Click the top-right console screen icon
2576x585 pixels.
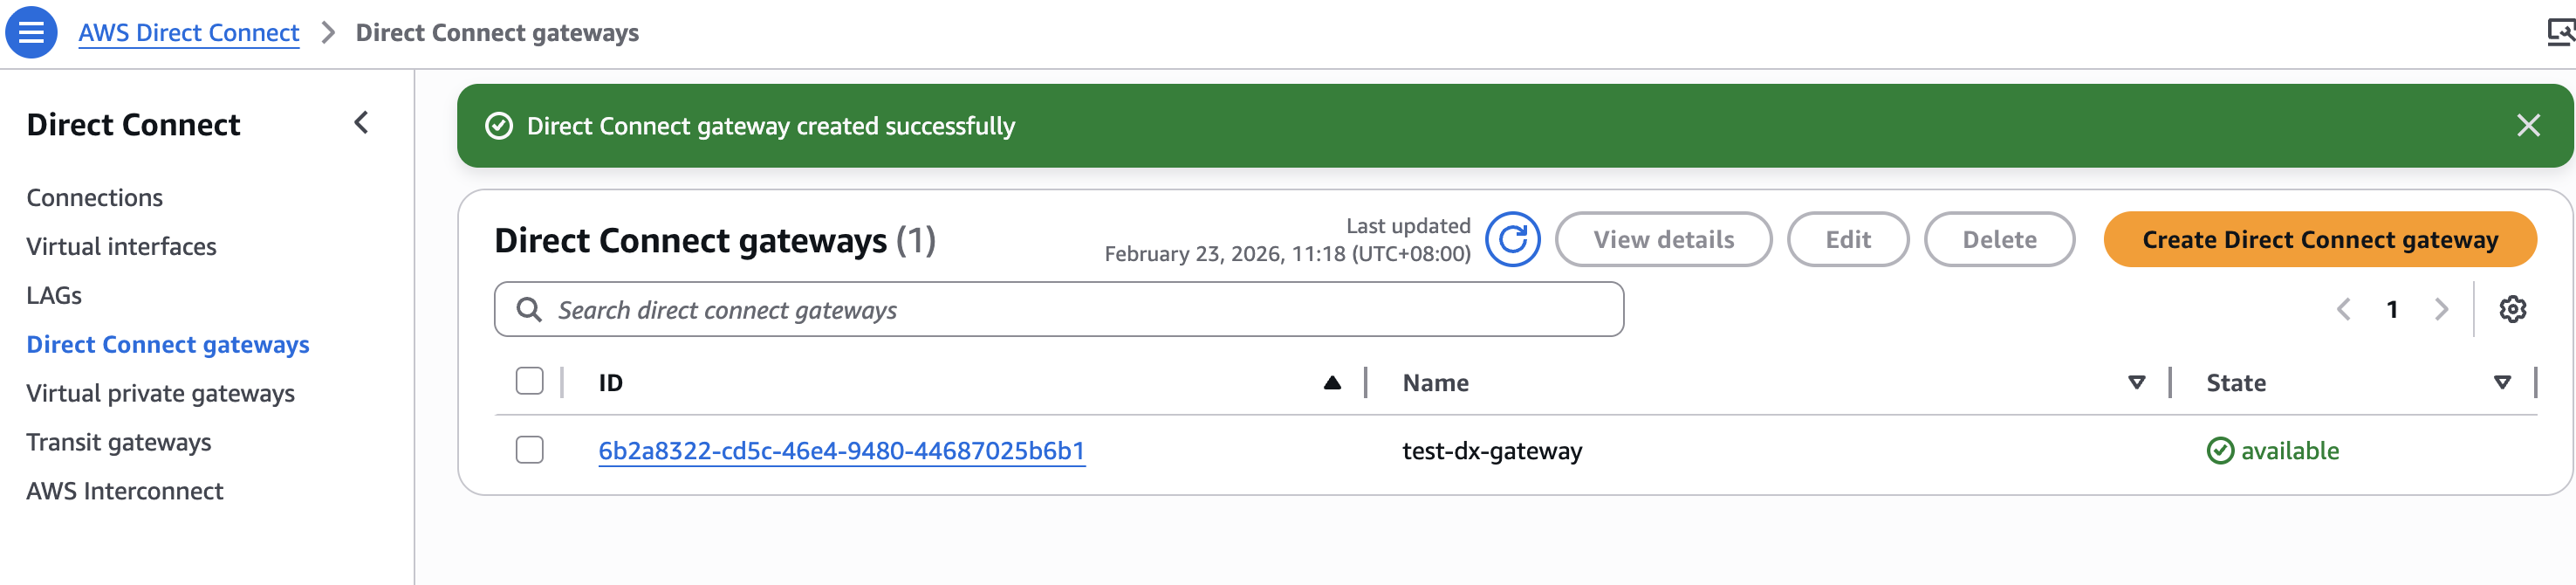[x=2560, y=32]
